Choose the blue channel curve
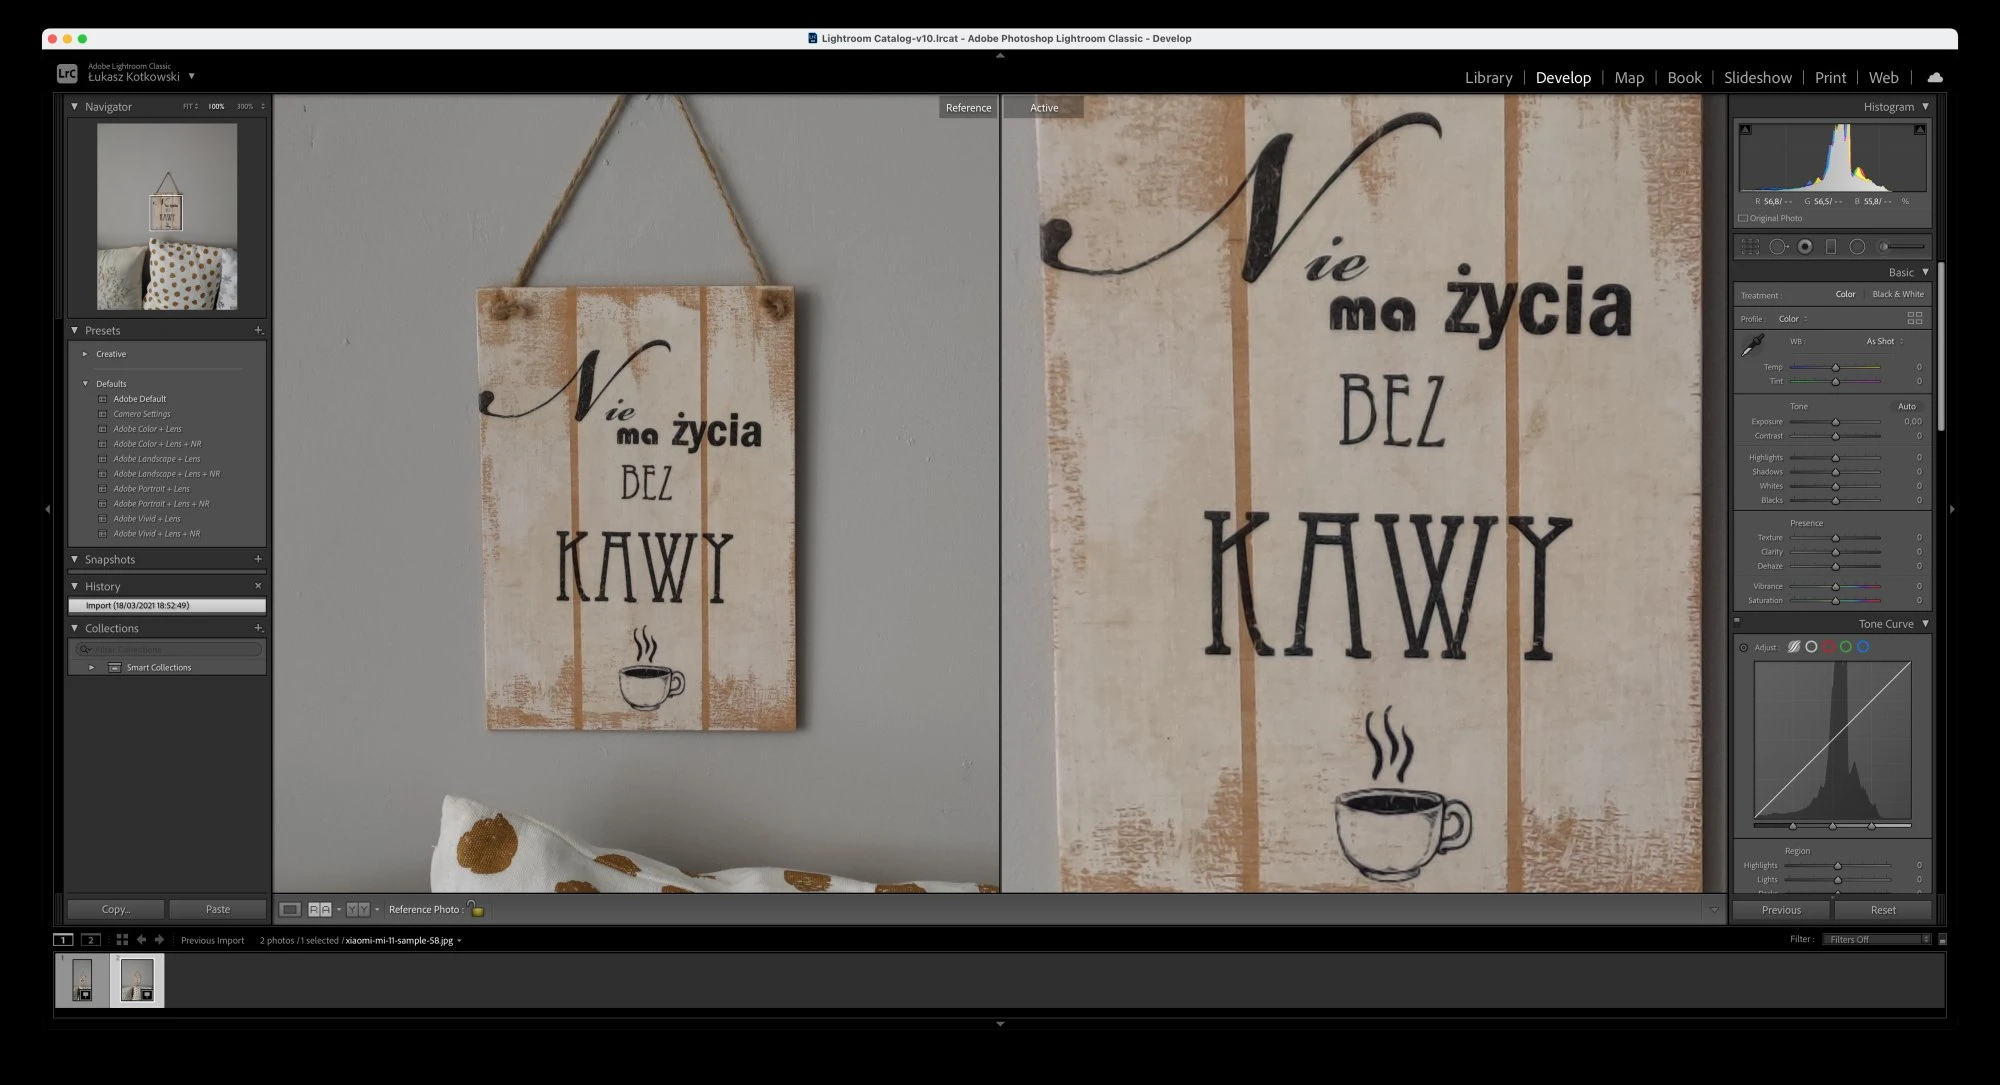Screen dimensions: 2000x1085 click(1863, 647)
